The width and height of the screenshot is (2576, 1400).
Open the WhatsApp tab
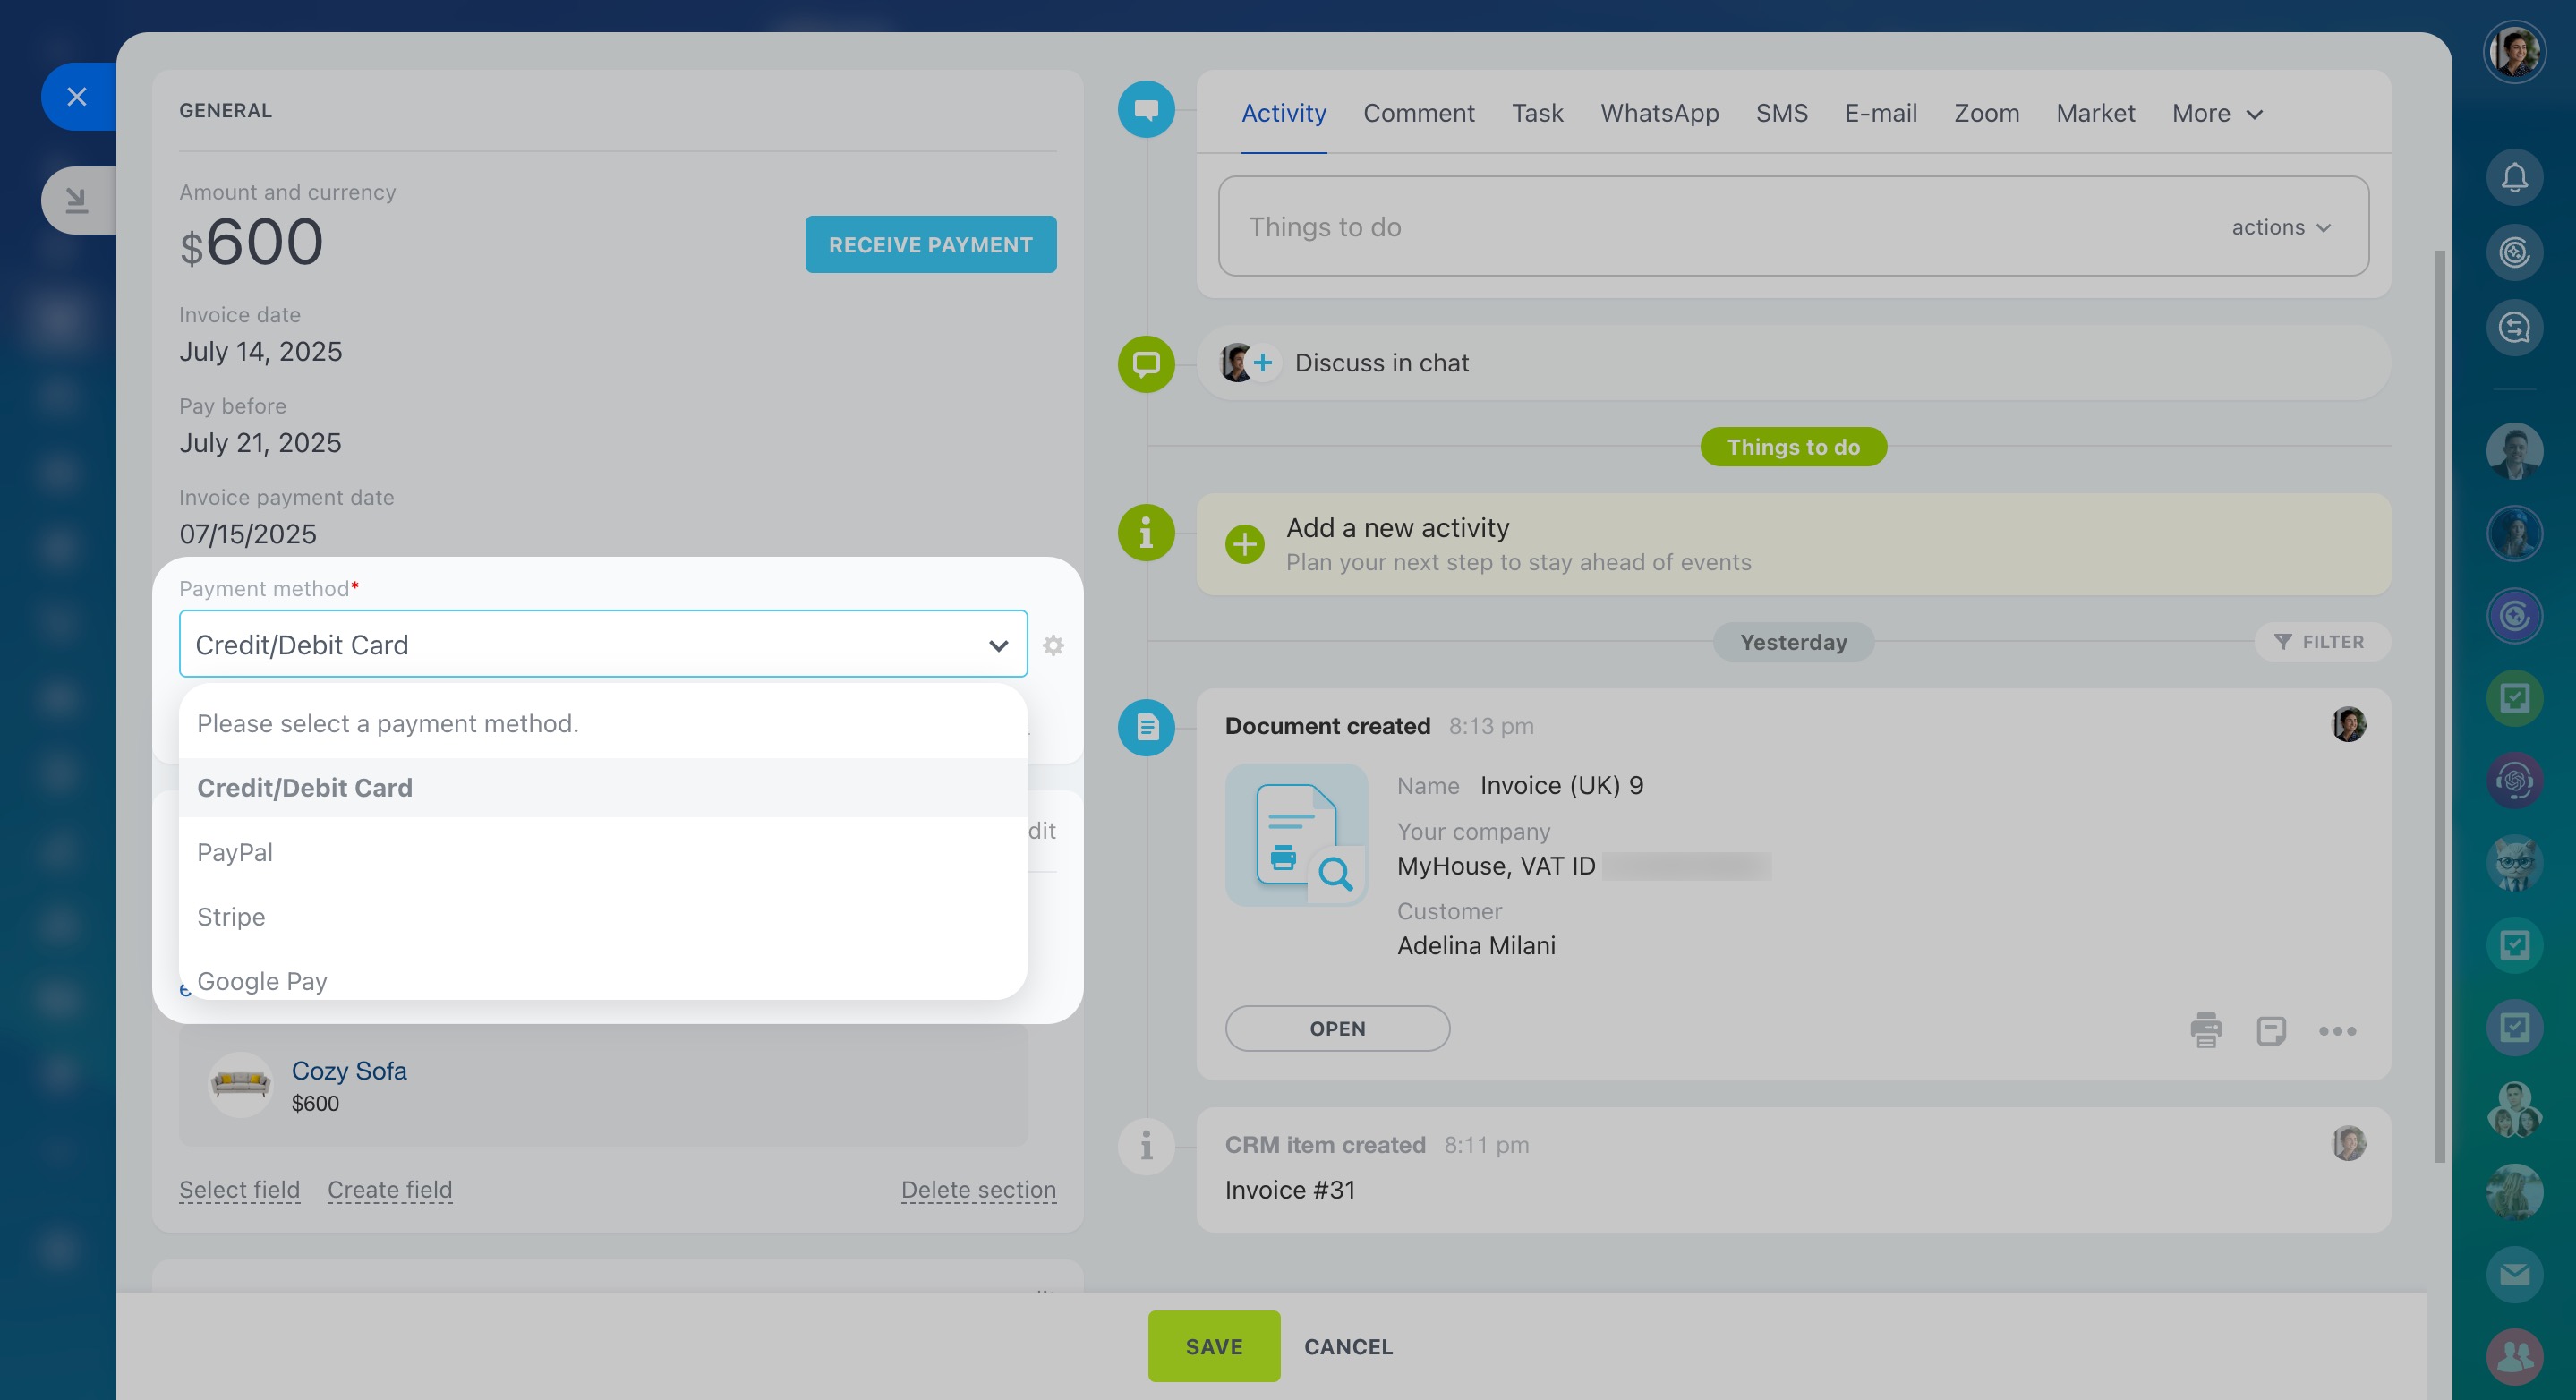[1659, 114]
